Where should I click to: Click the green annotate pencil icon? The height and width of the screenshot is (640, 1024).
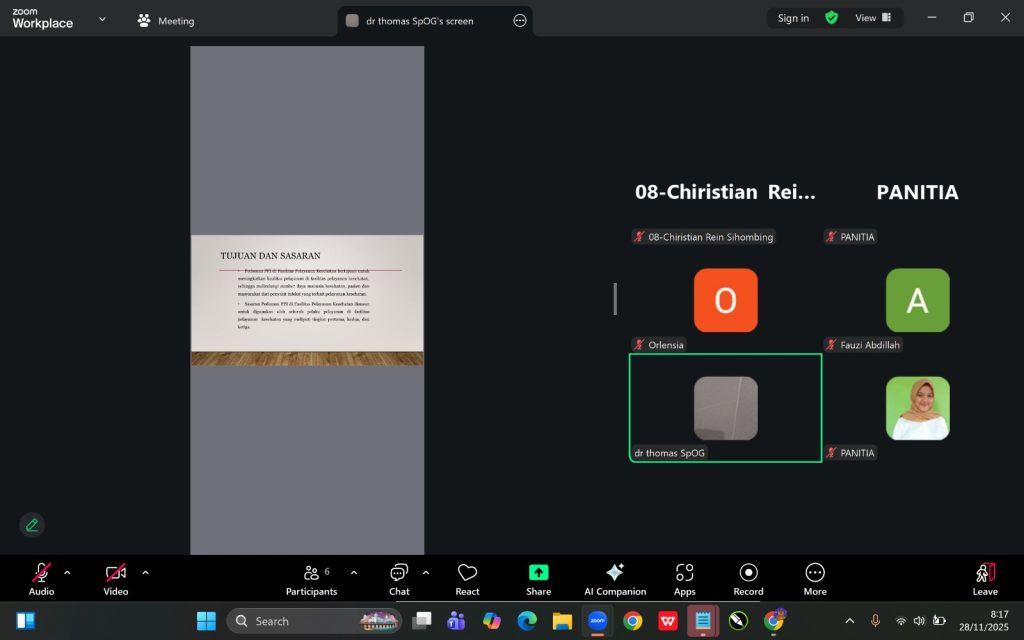pyautogui.click(x=32, y=525)
